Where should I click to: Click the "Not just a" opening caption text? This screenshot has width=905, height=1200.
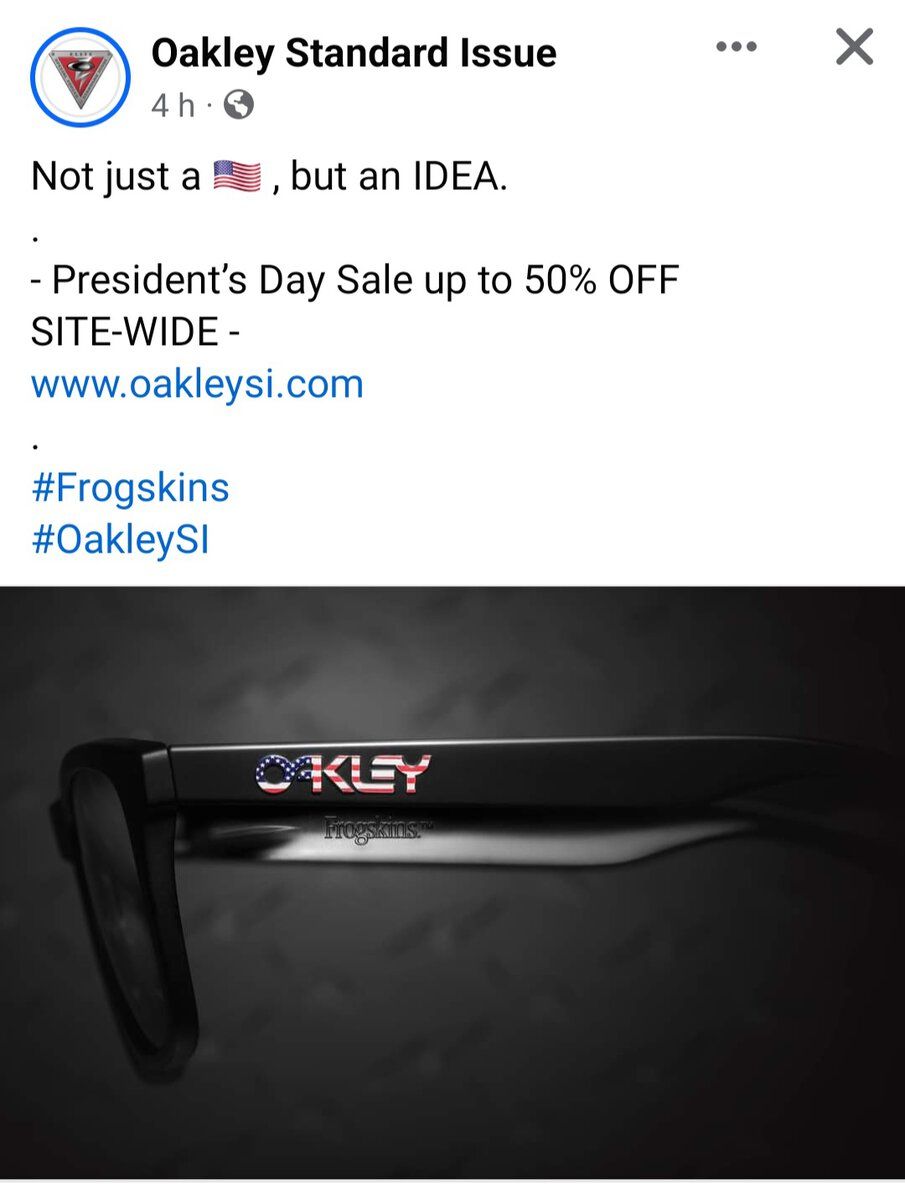(116, 177)
